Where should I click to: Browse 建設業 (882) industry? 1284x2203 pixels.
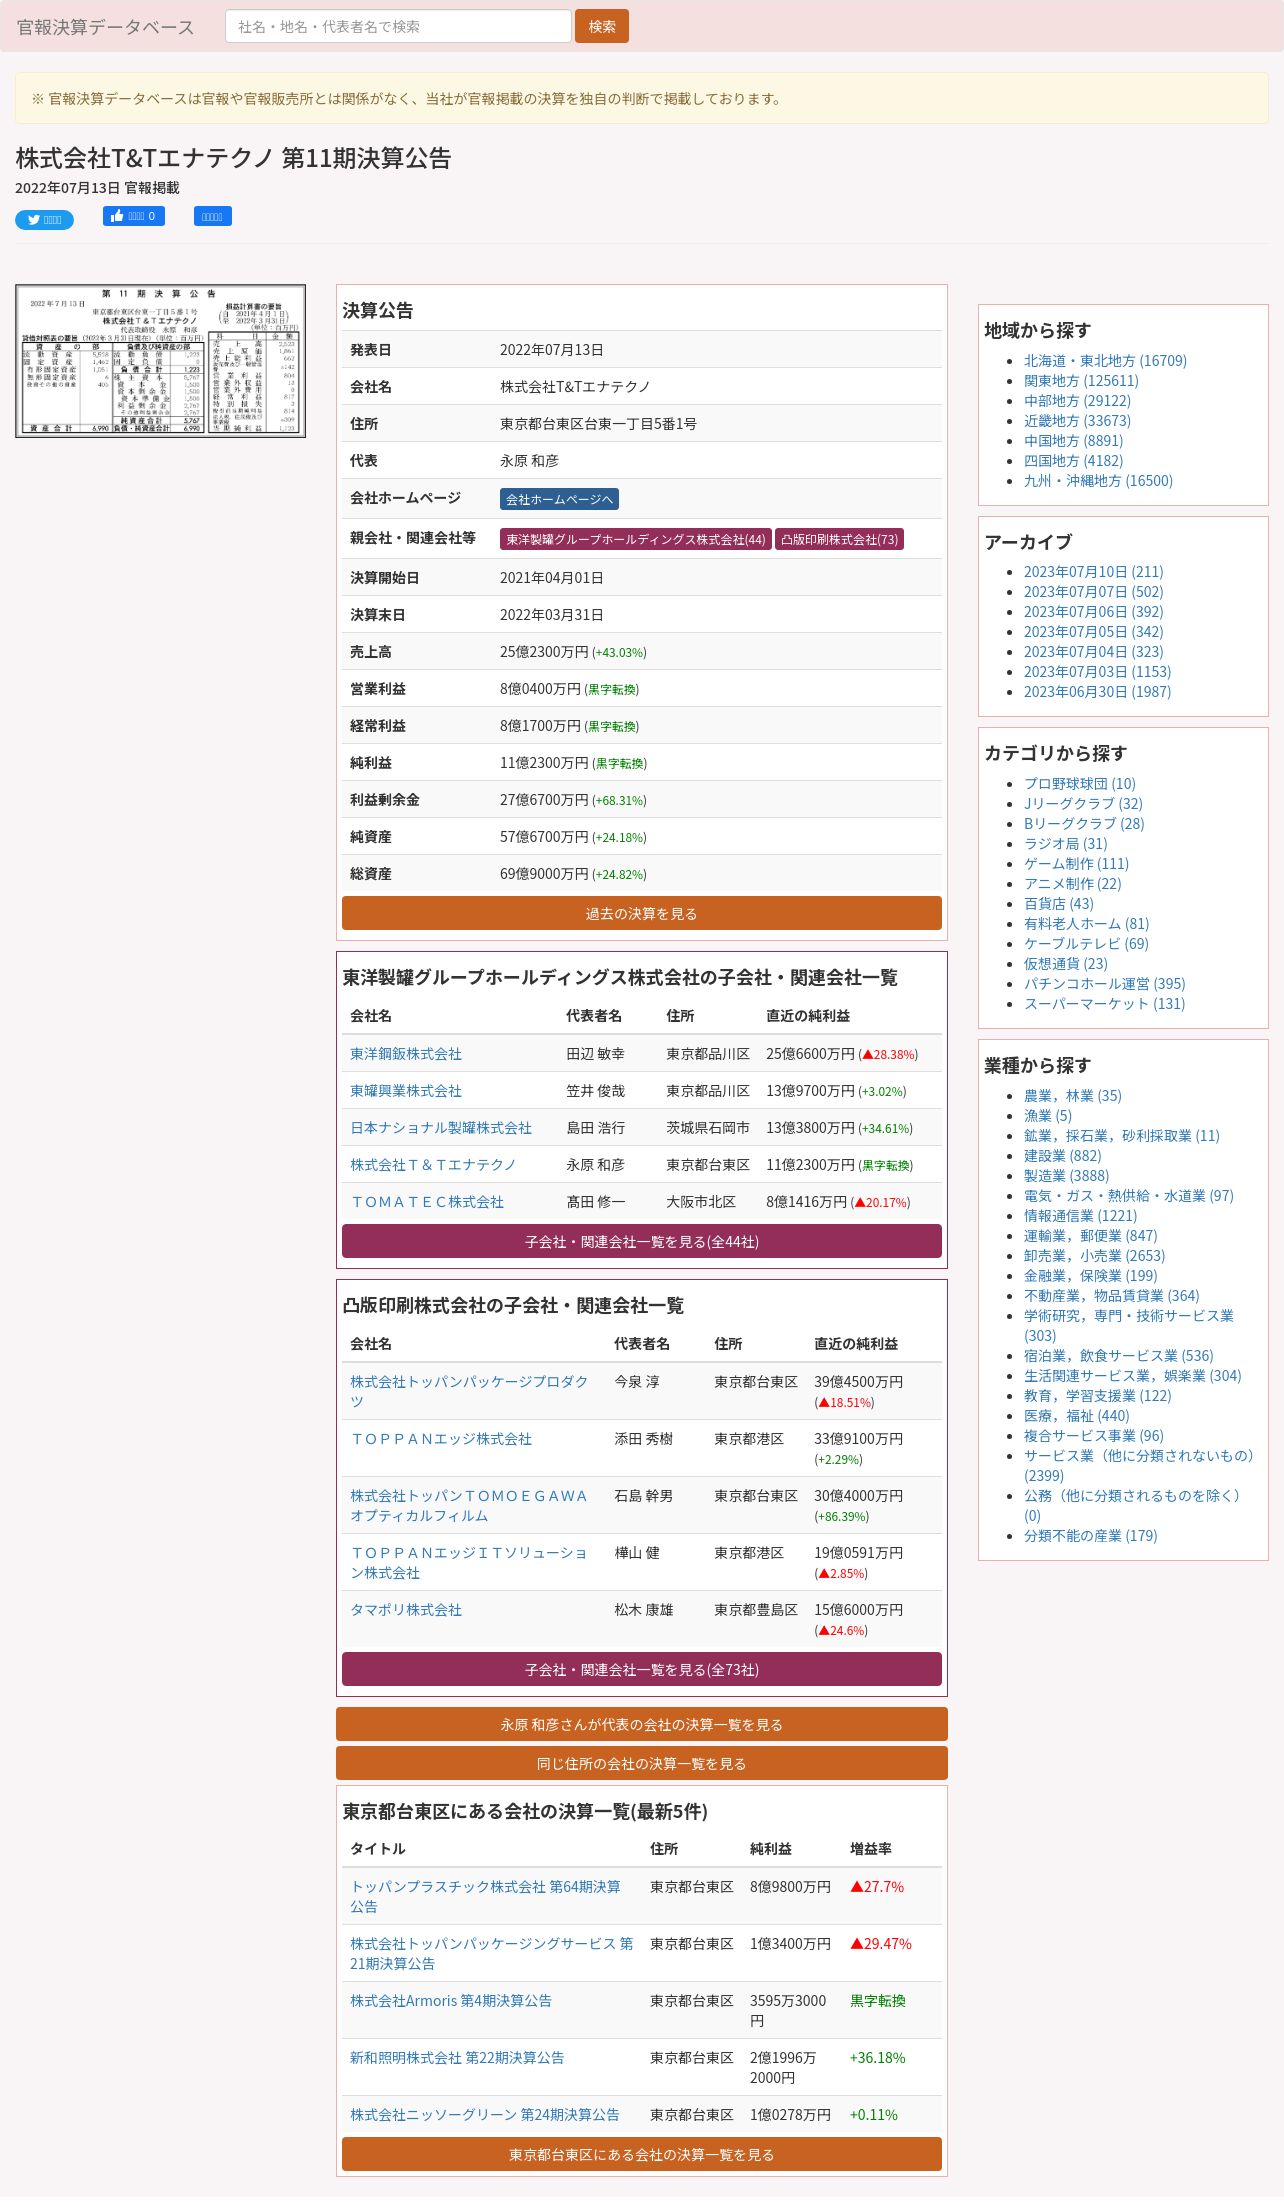coord(1062,1156)
